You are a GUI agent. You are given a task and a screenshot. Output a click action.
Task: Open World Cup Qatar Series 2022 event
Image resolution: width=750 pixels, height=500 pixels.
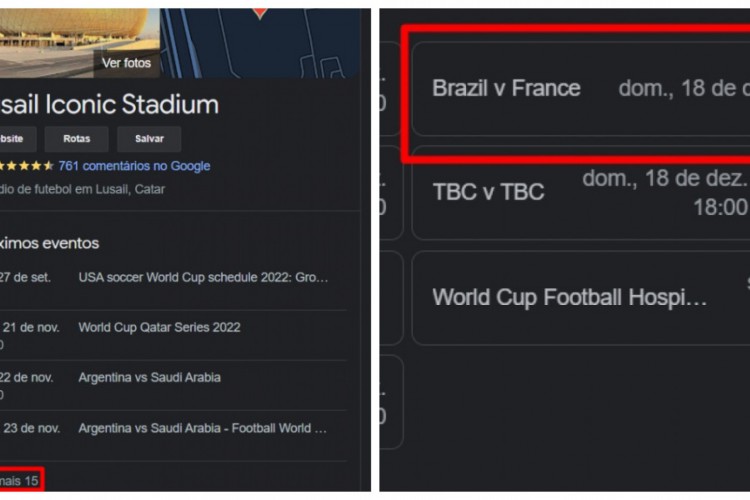point(159,327)
